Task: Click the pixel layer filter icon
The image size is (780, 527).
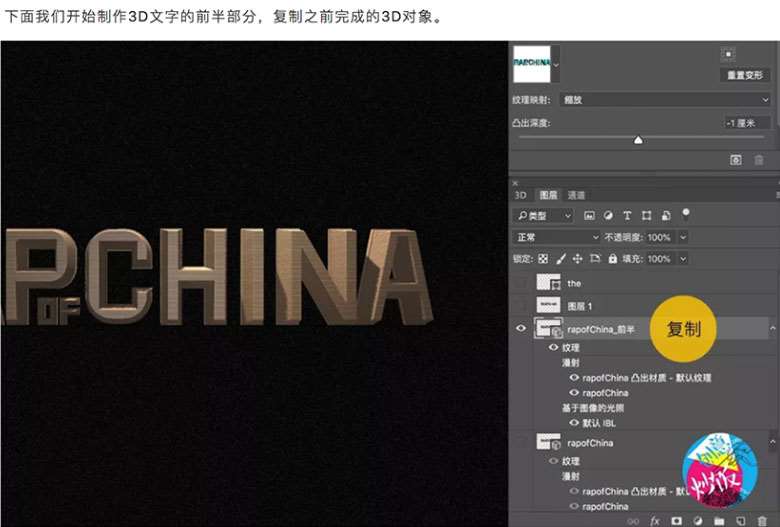Action: coord(590,215)
